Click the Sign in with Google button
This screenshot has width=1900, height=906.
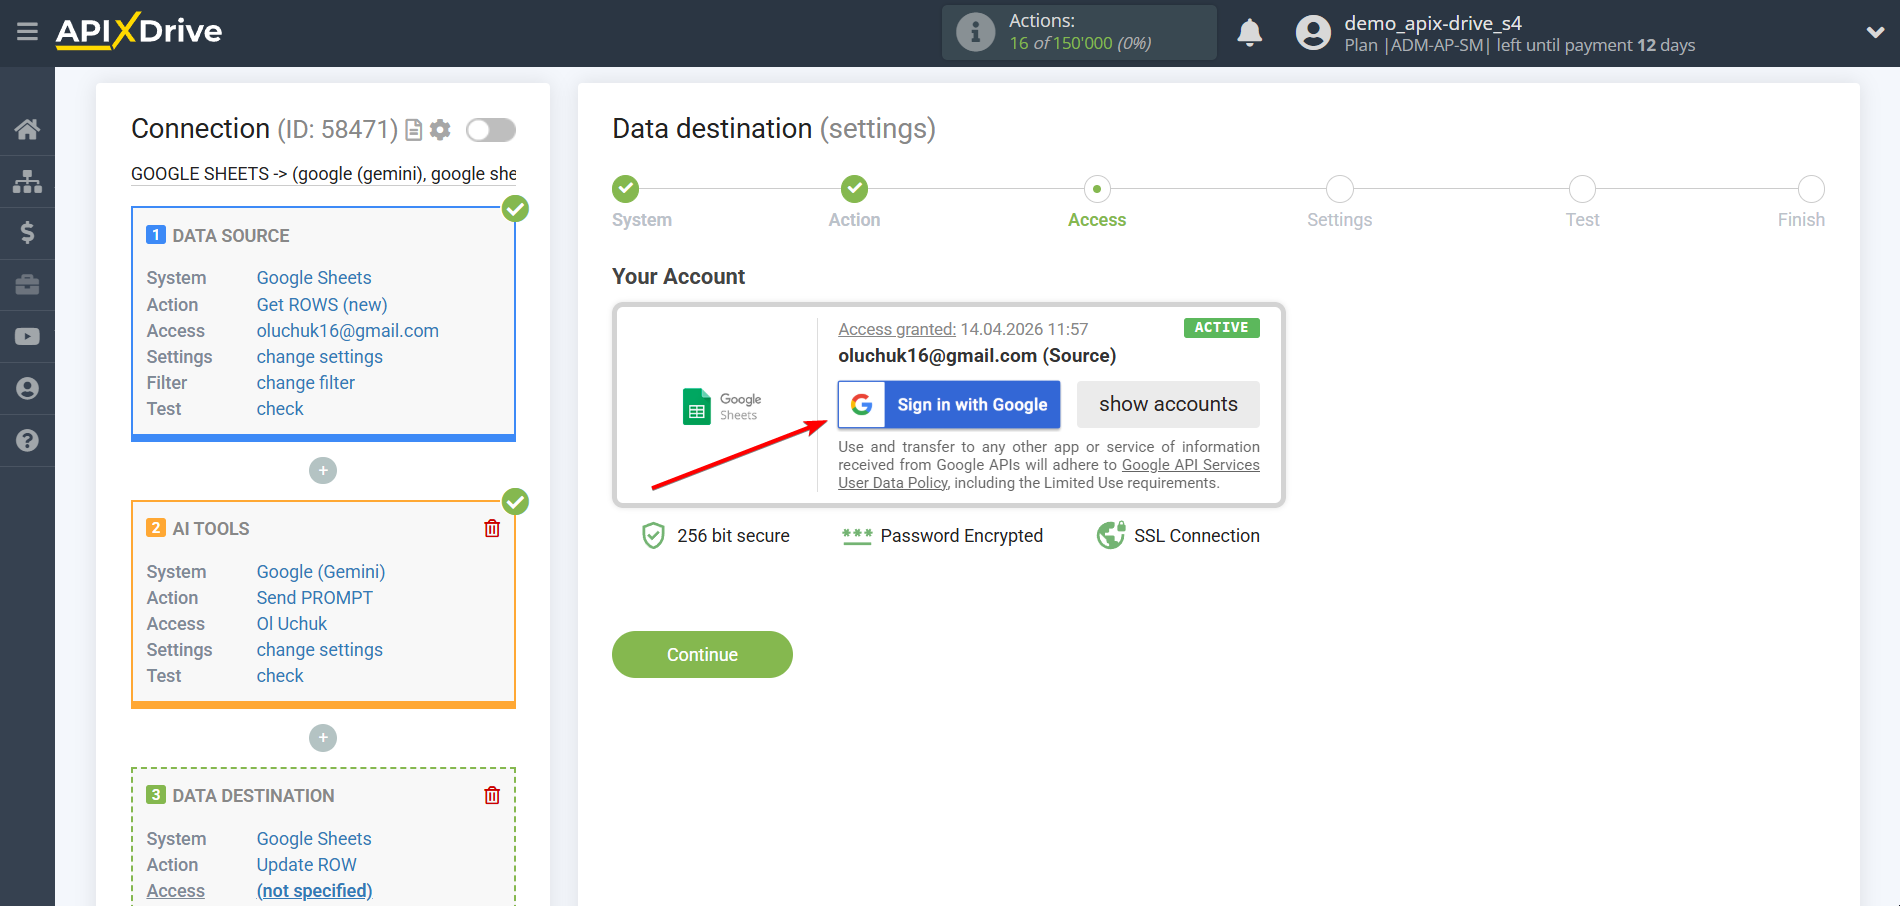948,404
